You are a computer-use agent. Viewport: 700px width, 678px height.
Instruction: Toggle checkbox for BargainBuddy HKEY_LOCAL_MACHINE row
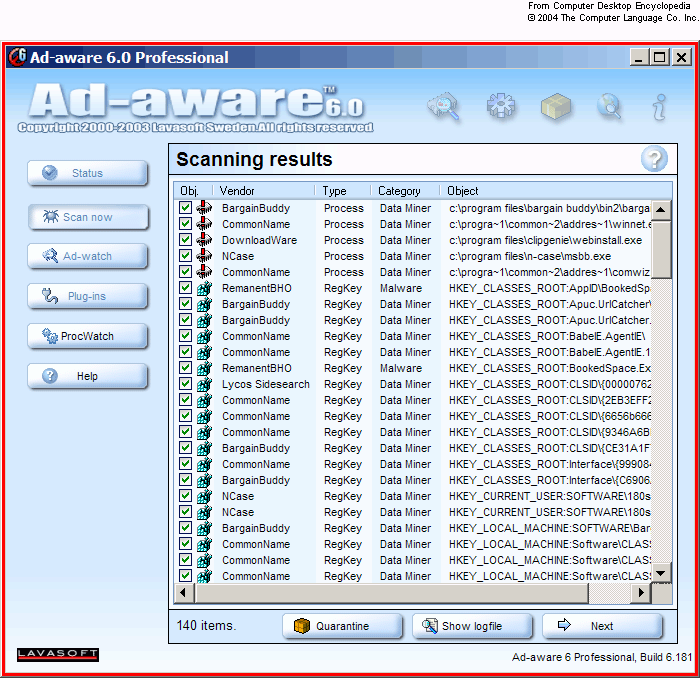pos(185,528)
